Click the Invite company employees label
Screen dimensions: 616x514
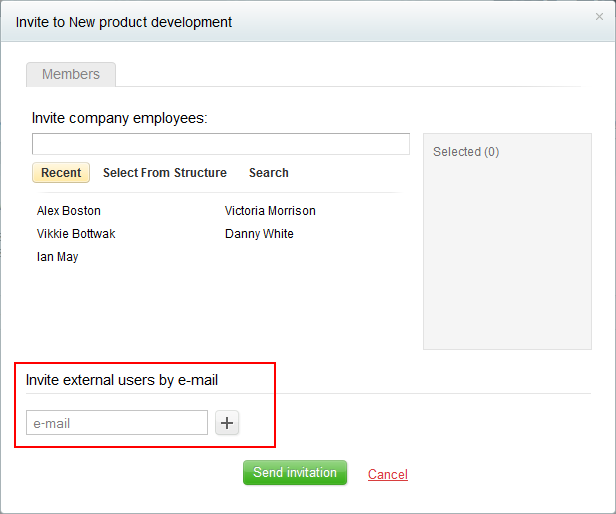[119, 118]
